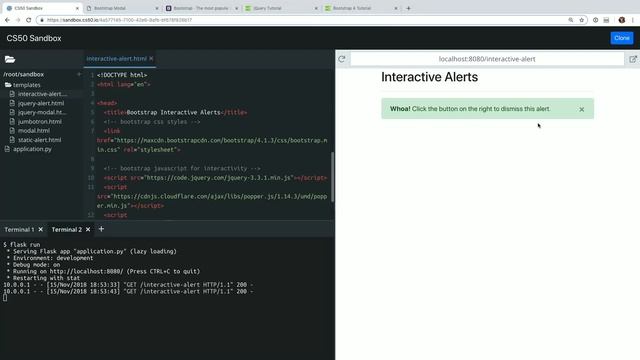The height and width of the screenshot is (360, 640).
Task: Open the browser profile avatar
Action: tap(622, 20)
